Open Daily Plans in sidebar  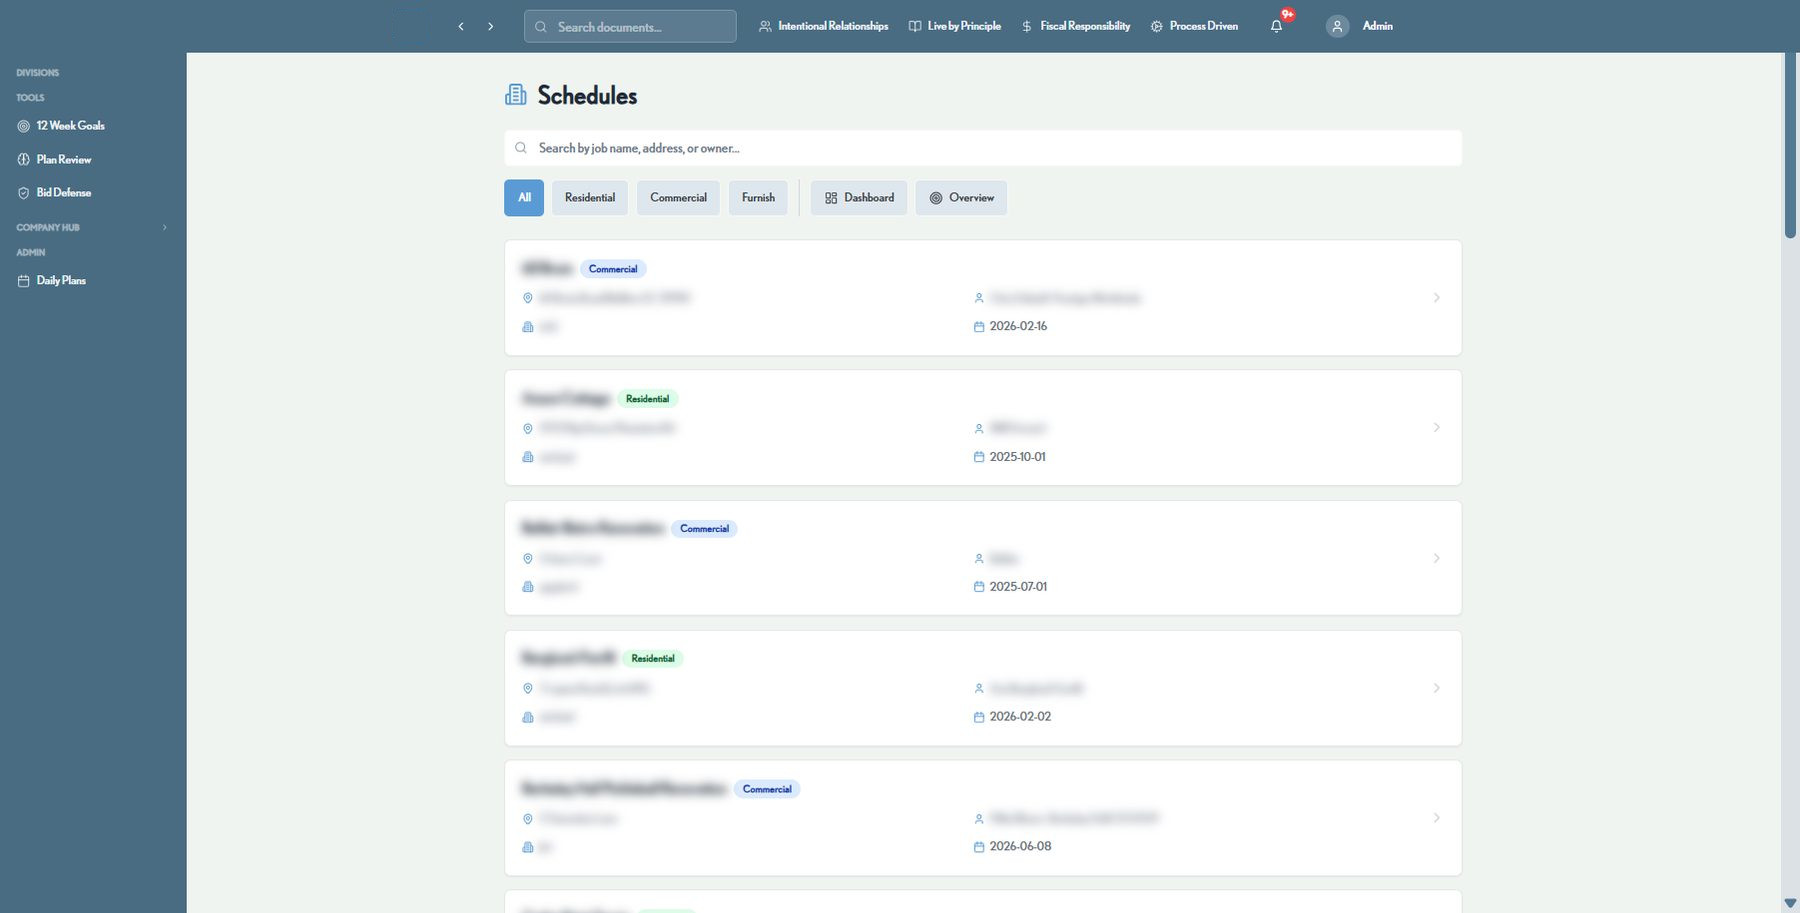coord(52,281)
